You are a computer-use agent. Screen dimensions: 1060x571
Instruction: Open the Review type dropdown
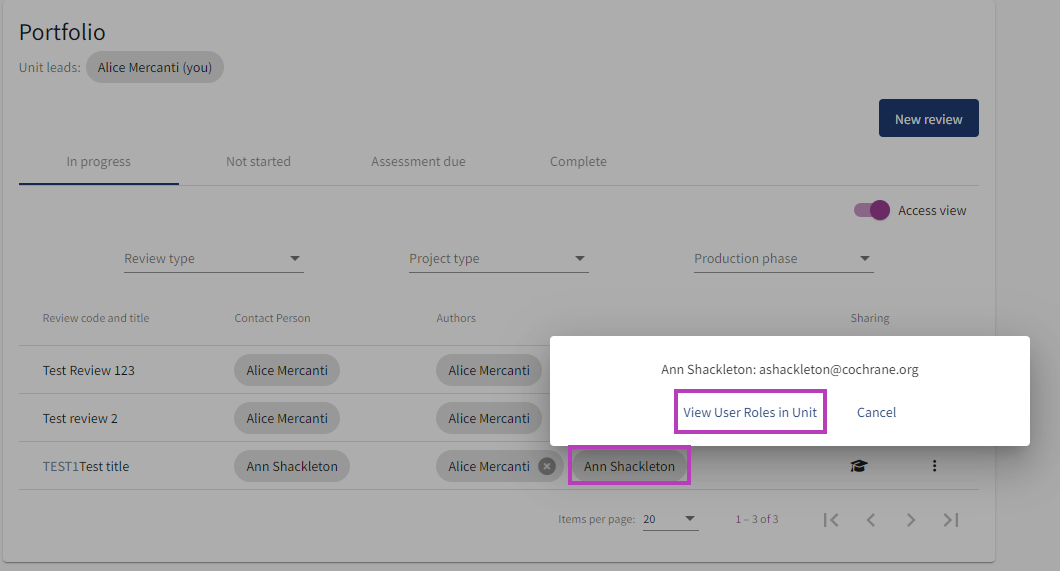tap(213, 259)
